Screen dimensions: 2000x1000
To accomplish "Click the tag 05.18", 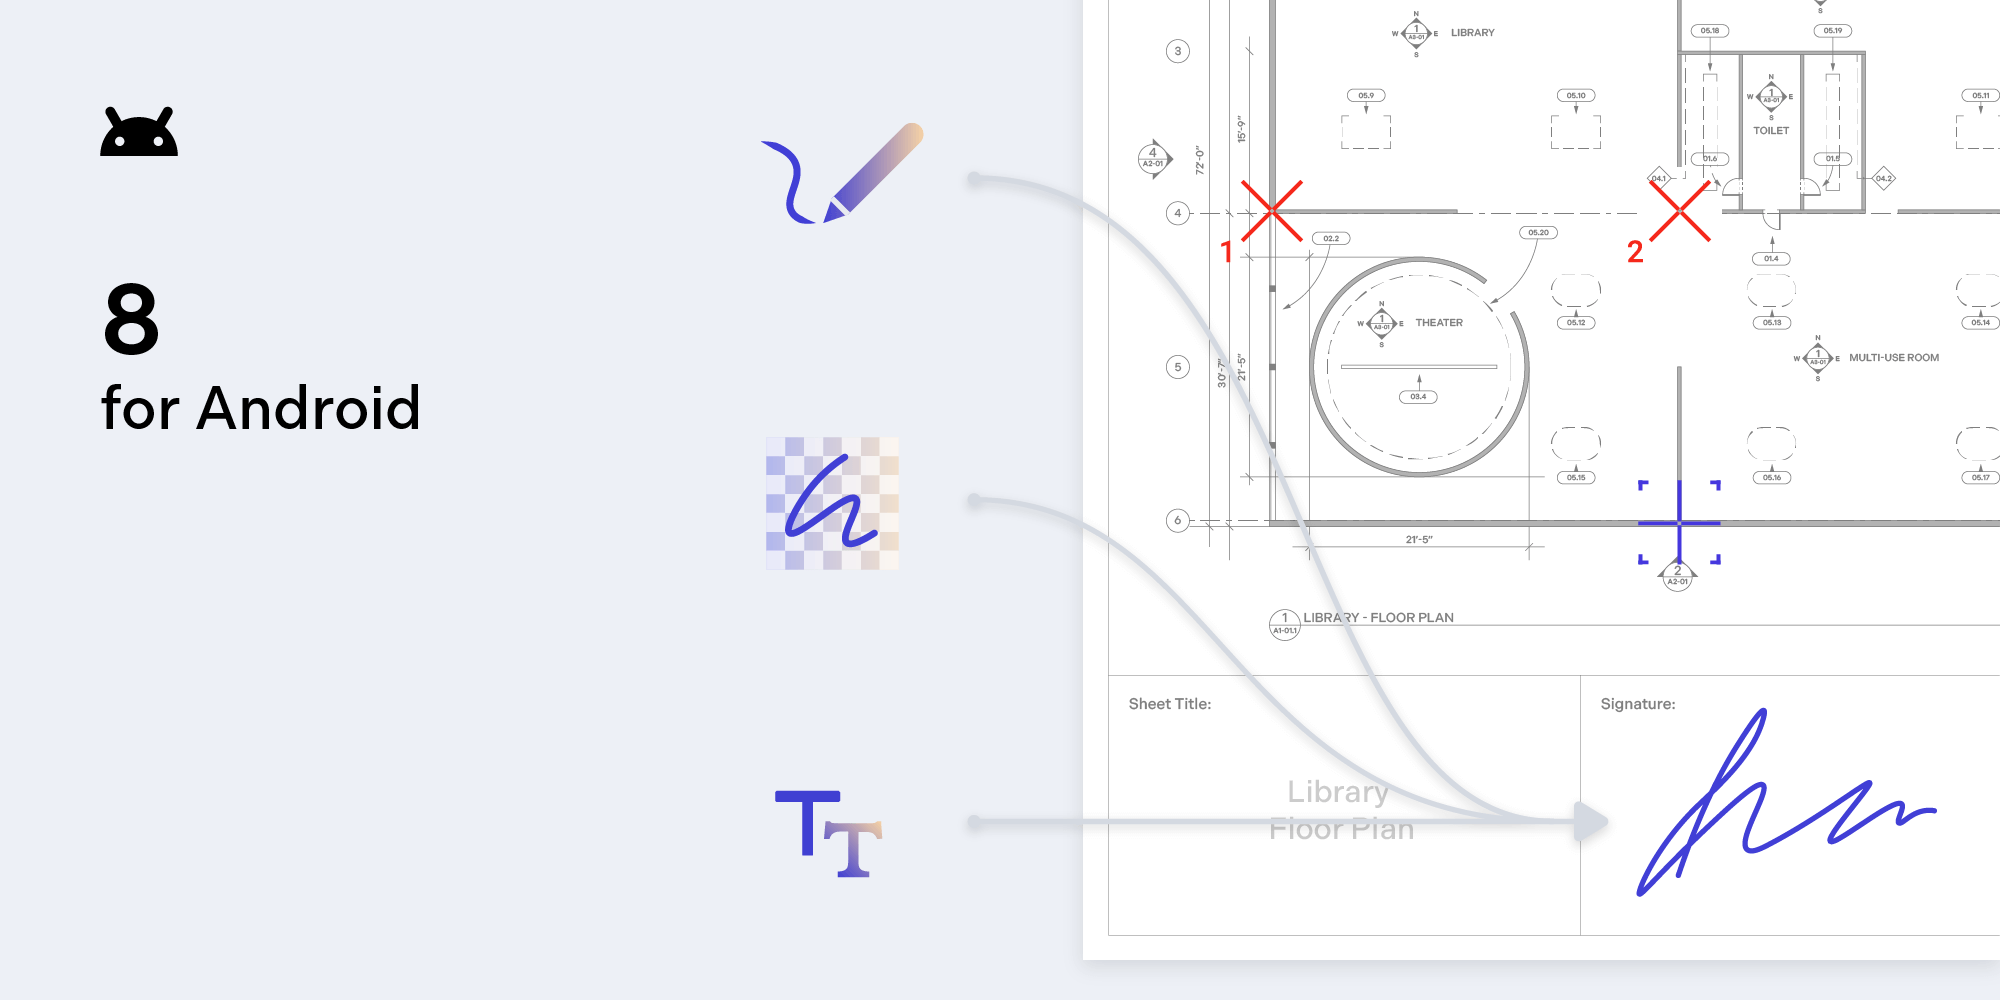I will (1710, 31).
